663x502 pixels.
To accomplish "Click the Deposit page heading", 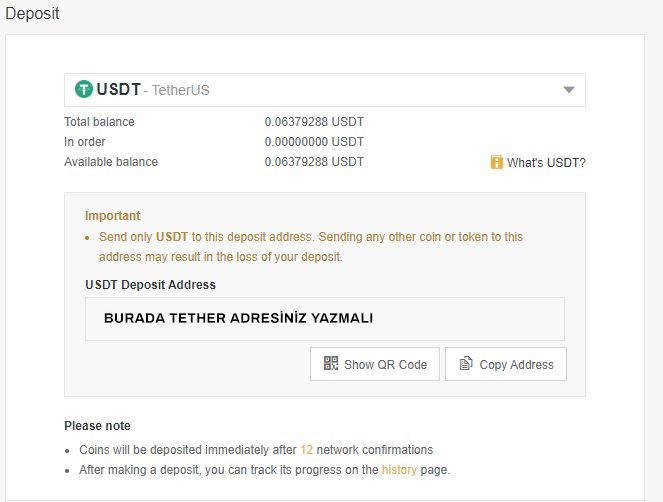I will click(33, 14).
